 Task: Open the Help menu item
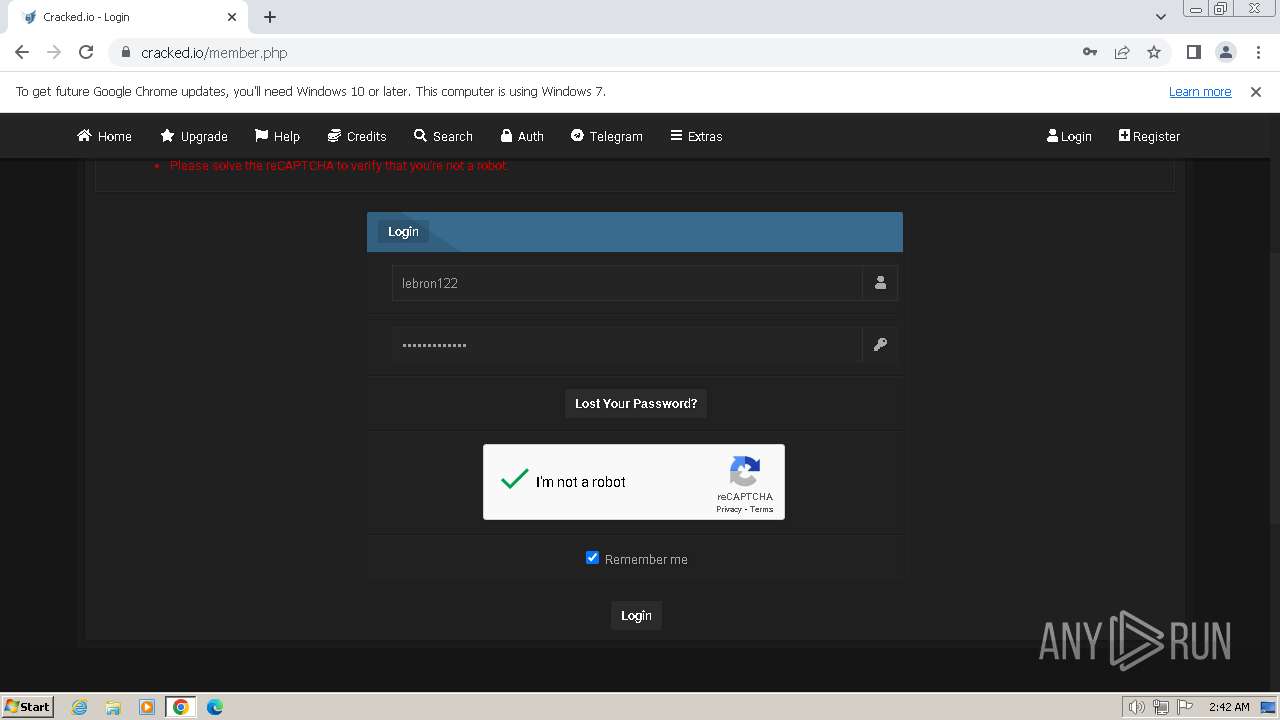pyautogui.click(x=277, y=136)
